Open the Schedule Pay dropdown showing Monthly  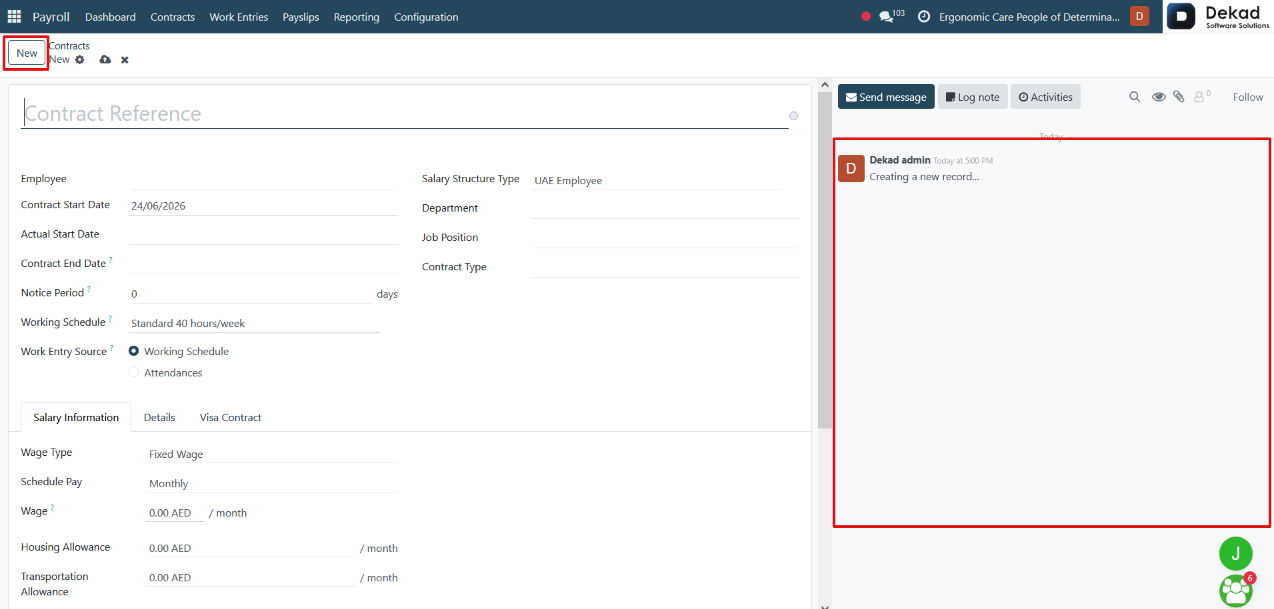(x=272, y=483)
